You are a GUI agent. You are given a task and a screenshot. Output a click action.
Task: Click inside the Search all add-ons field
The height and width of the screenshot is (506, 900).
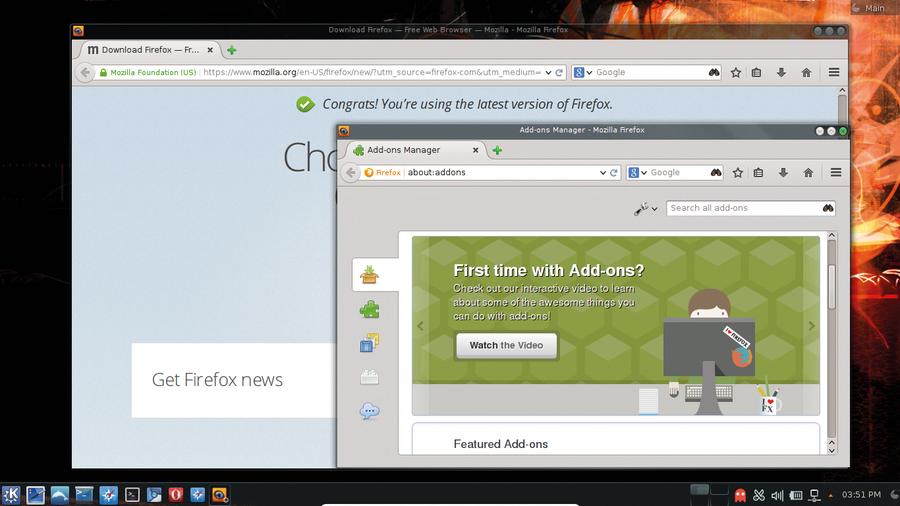tap(744, 208)
